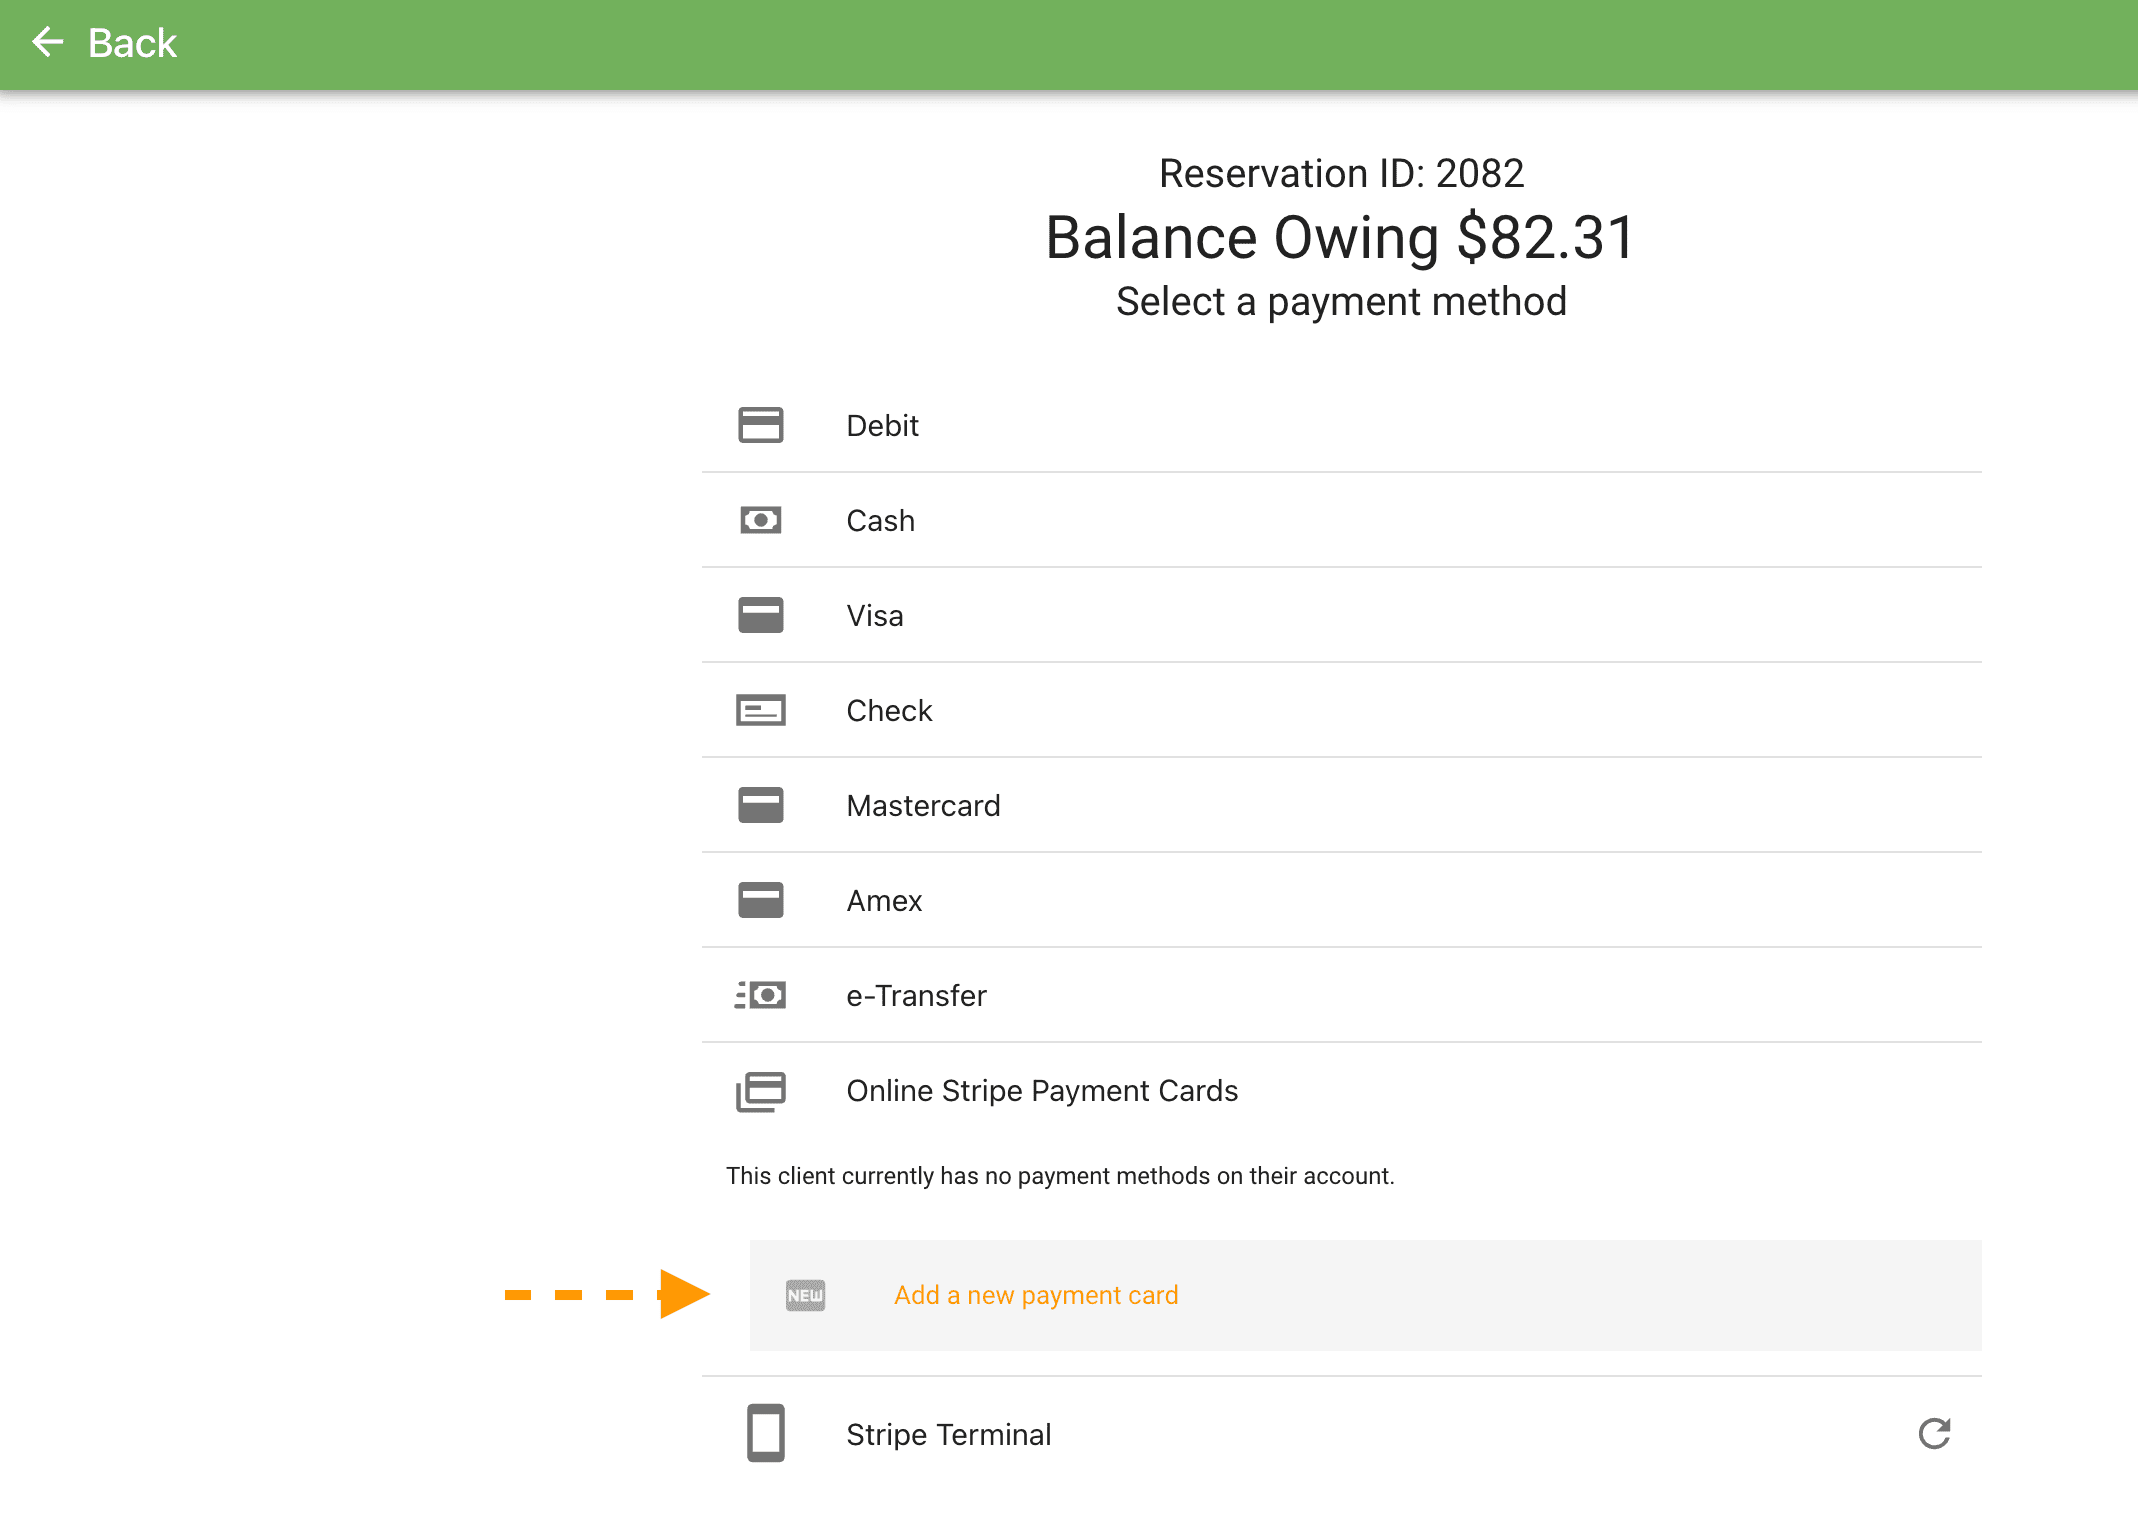
Task: Select the Debit card icon
Action: tap(761, 425)
